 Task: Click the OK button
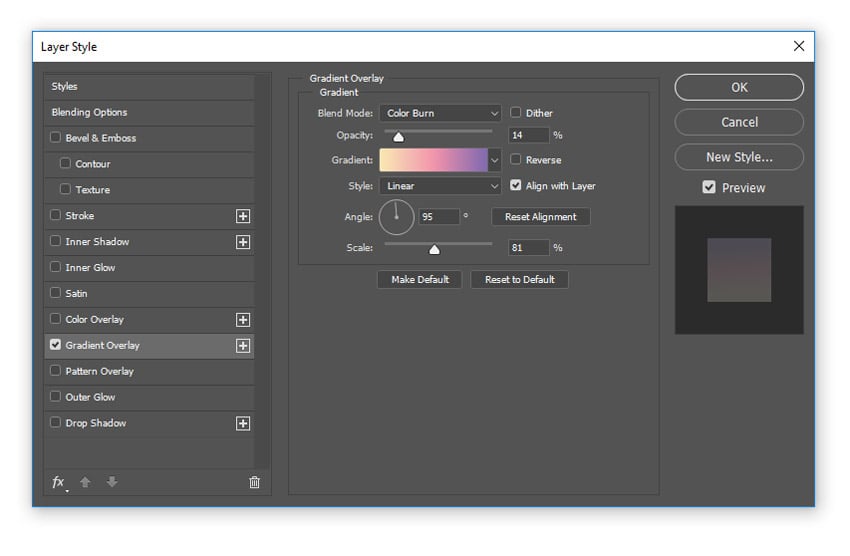tap(739, 87)
